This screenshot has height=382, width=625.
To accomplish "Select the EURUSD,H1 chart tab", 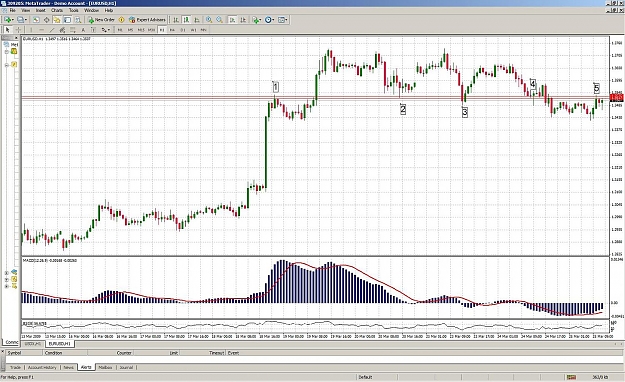I will (x=59, y=344).
